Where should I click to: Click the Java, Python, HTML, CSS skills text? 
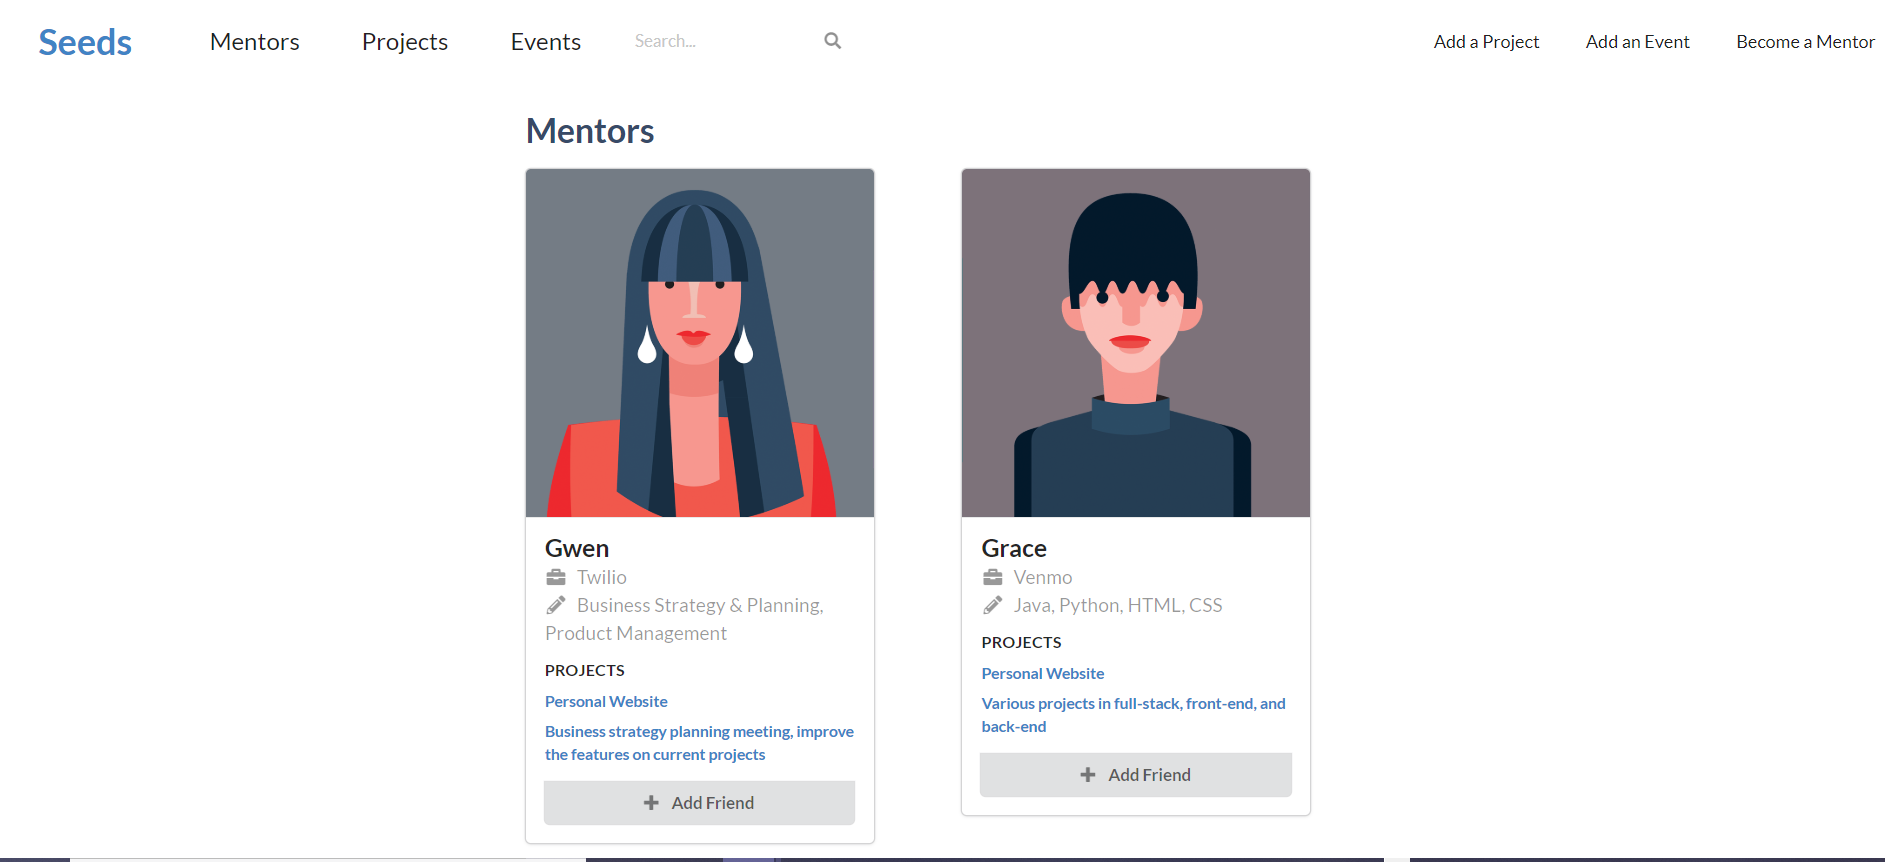pyautogui.click(x=1118, y=605)
